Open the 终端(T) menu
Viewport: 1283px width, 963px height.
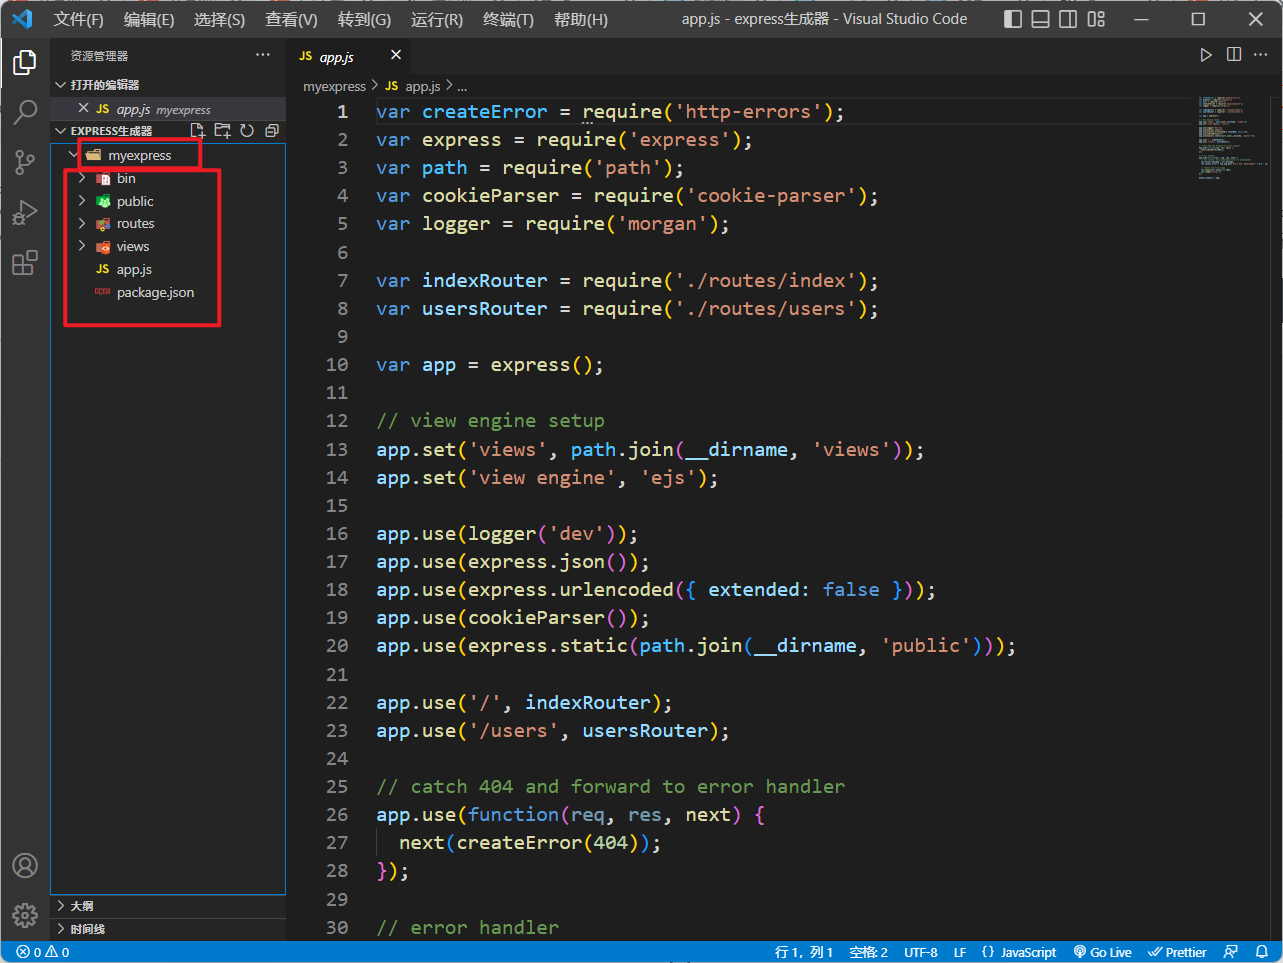508,19
